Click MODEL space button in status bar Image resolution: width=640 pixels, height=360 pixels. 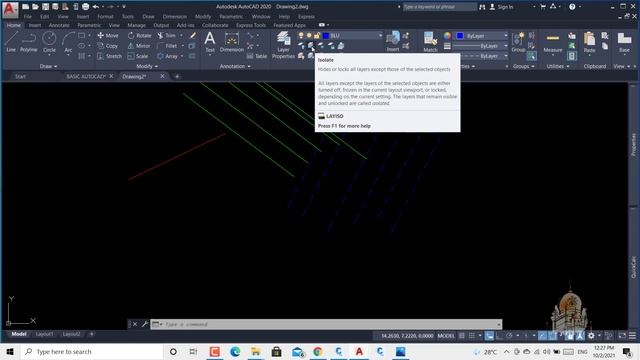pyautogui.click(x=446, y=336)
